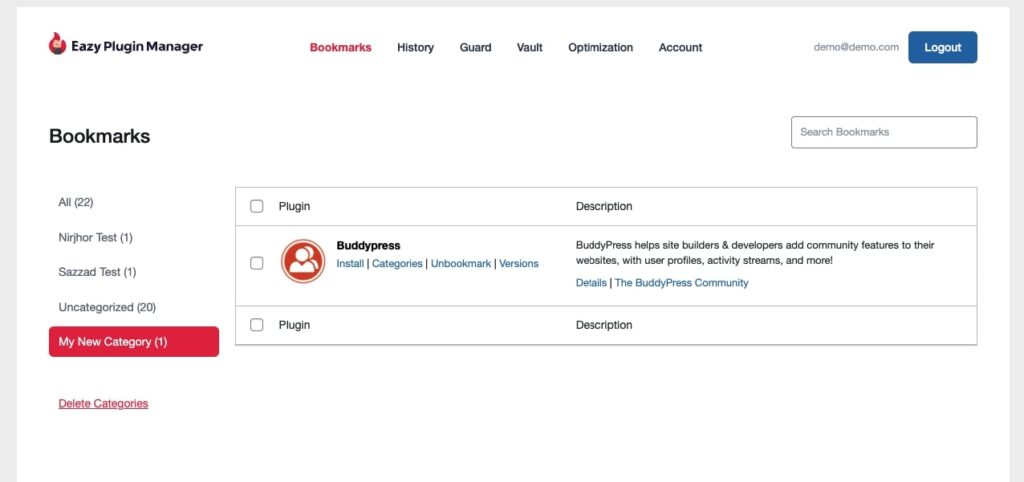Open the Vault nav tab
The image size is (1024, 482).
pyautogui.click(x=530, y=47)
